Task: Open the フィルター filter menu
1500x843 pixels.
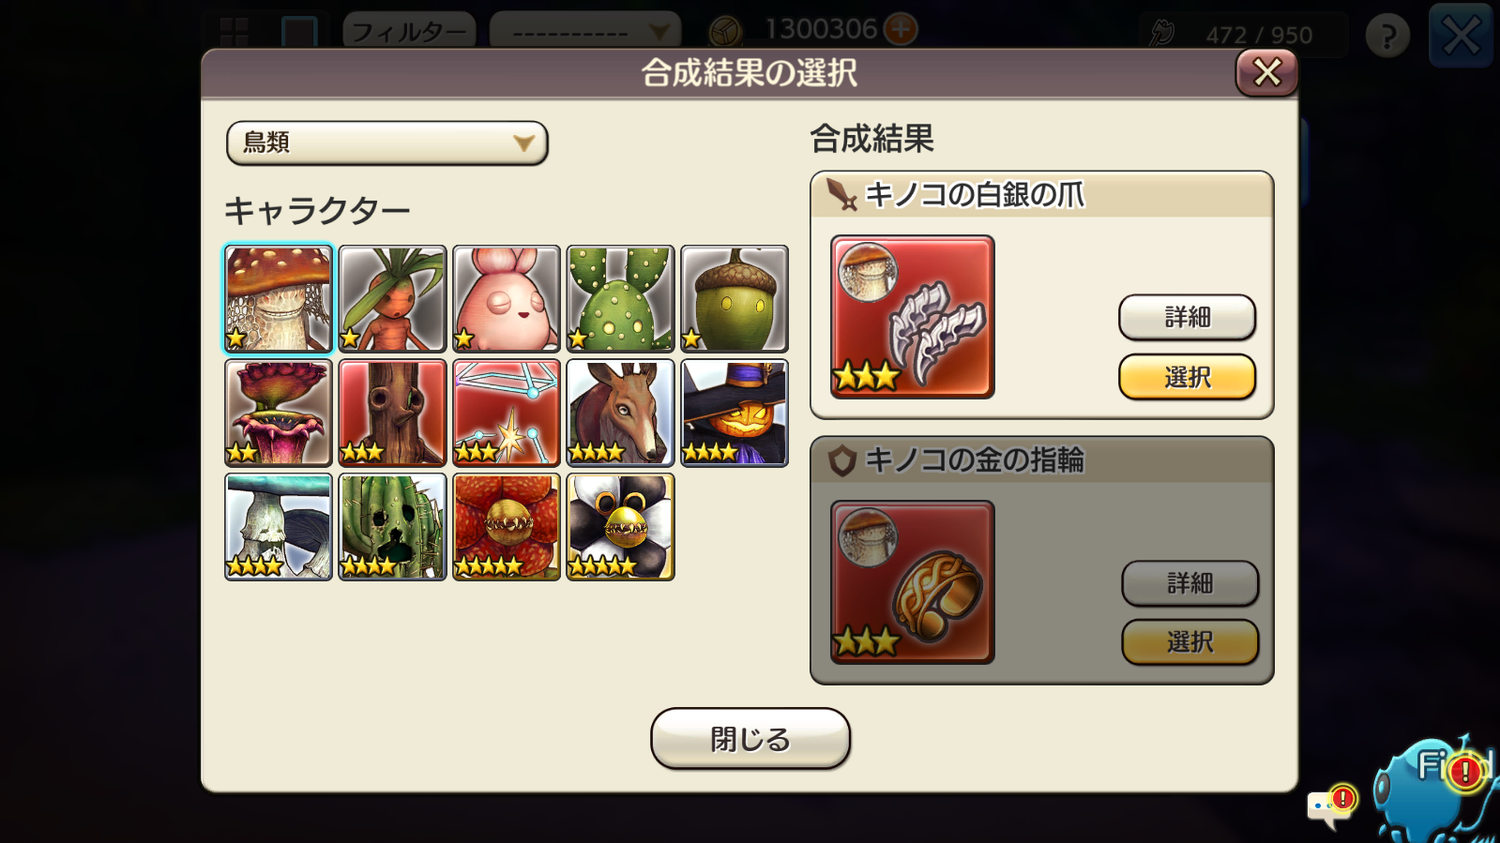Action: pos(410,32)
